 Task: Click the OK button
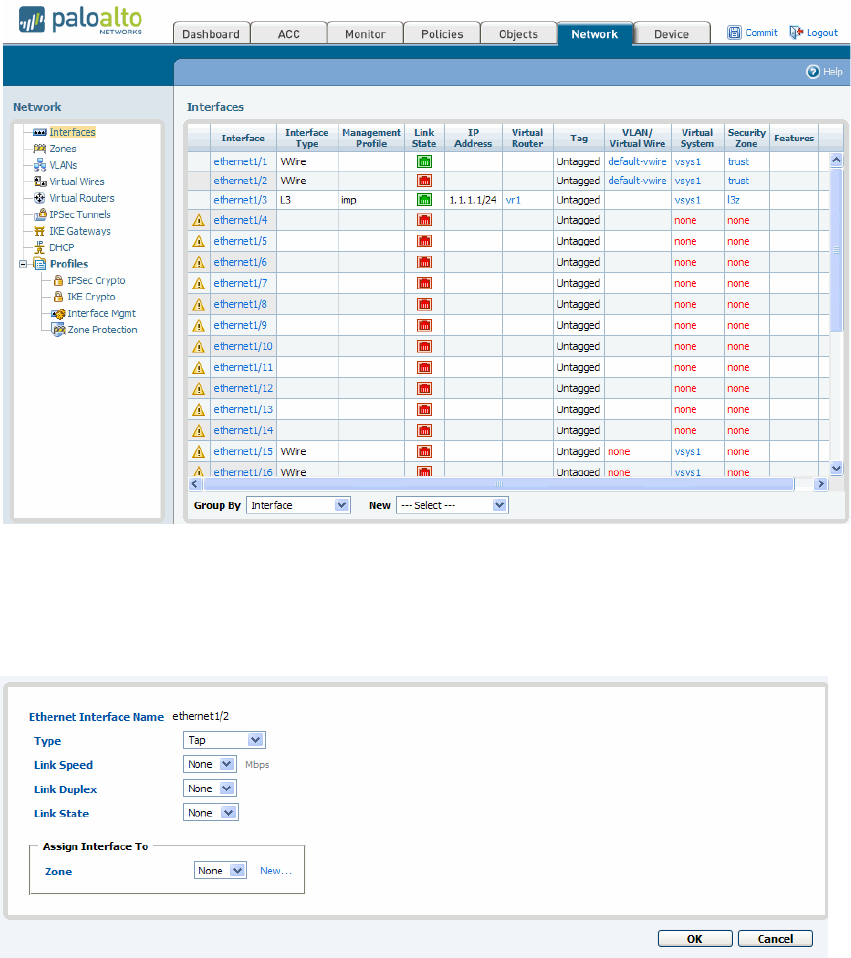click(695, 939)
